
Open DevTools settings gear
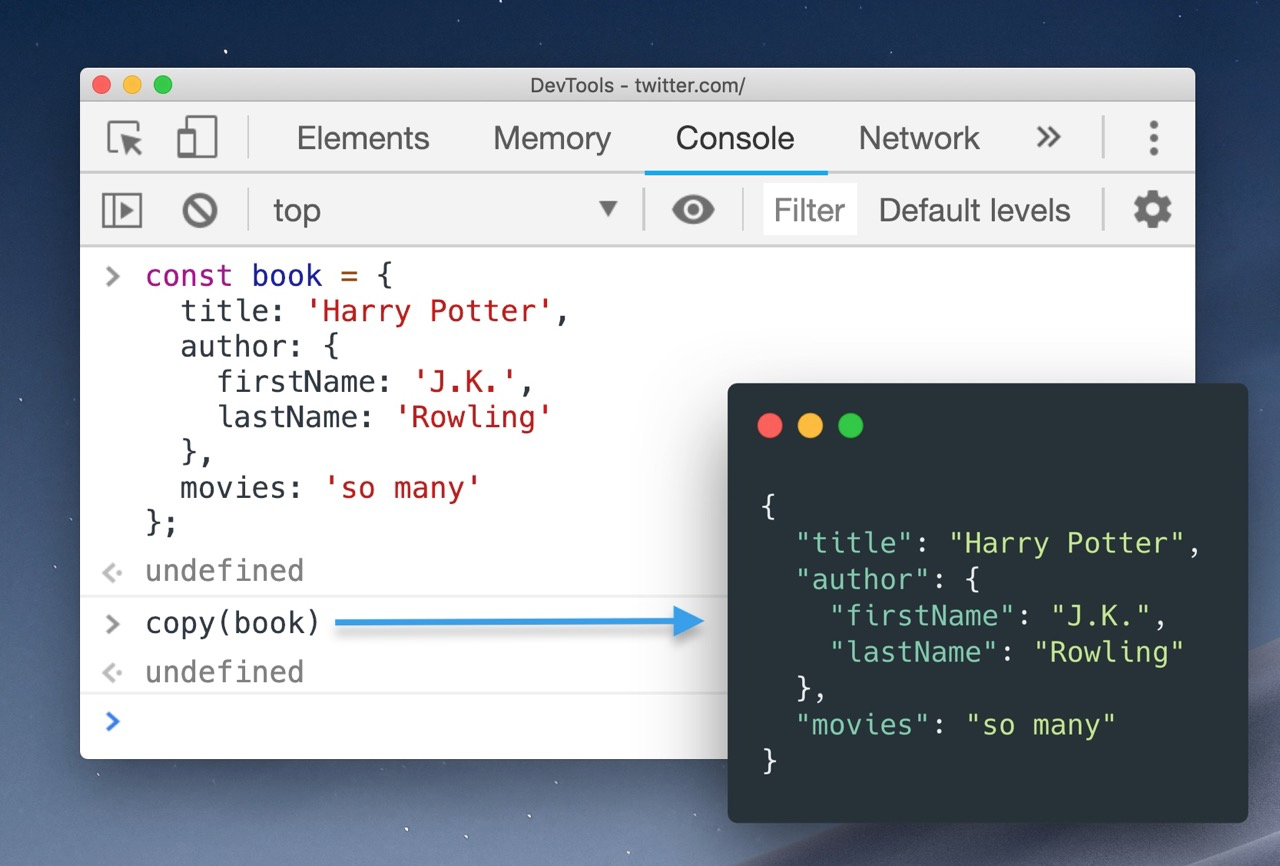point(1151,210)
